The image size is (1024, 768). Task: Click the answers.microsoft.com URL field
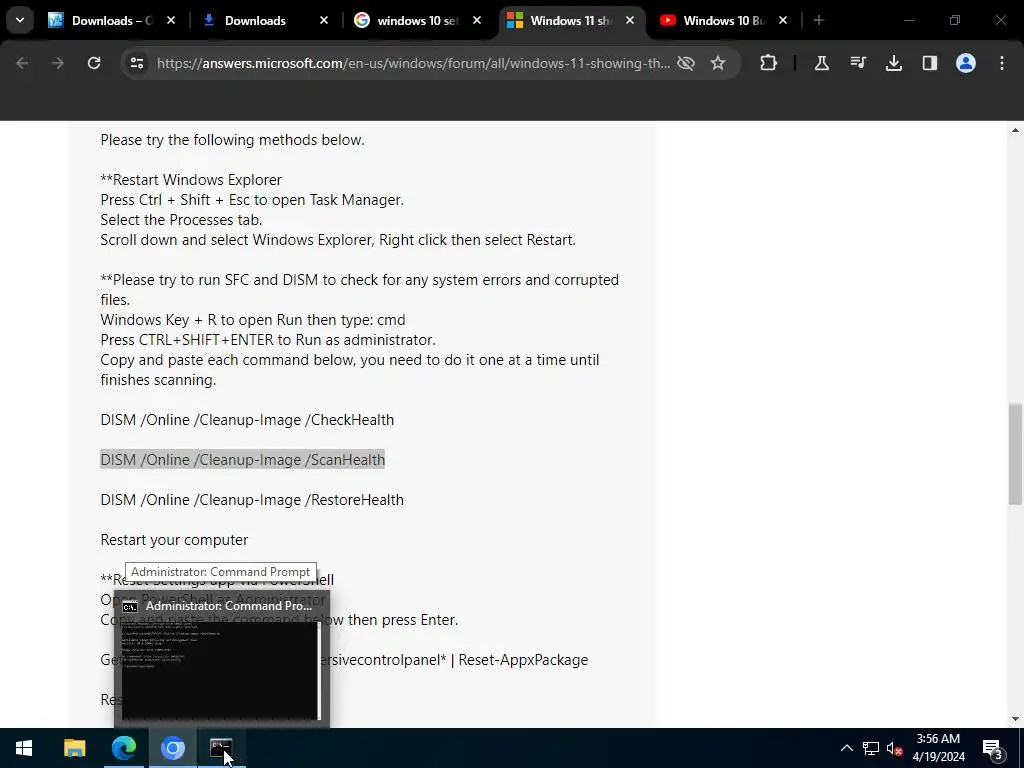point(413,63)
